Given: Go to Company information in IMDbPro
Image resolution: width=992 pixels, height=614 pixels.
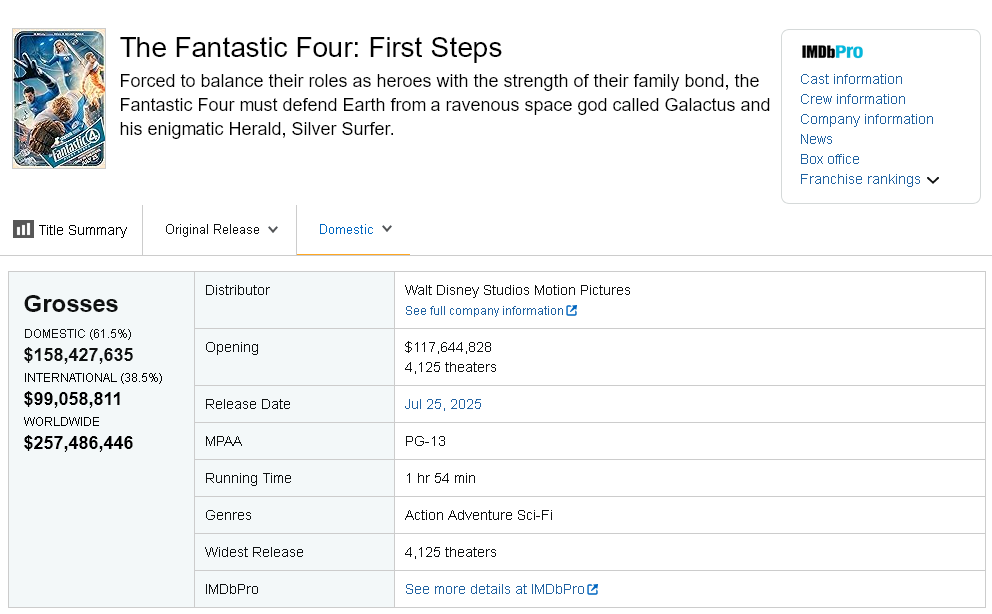Looking at the screenshot, I should point(866,120).
